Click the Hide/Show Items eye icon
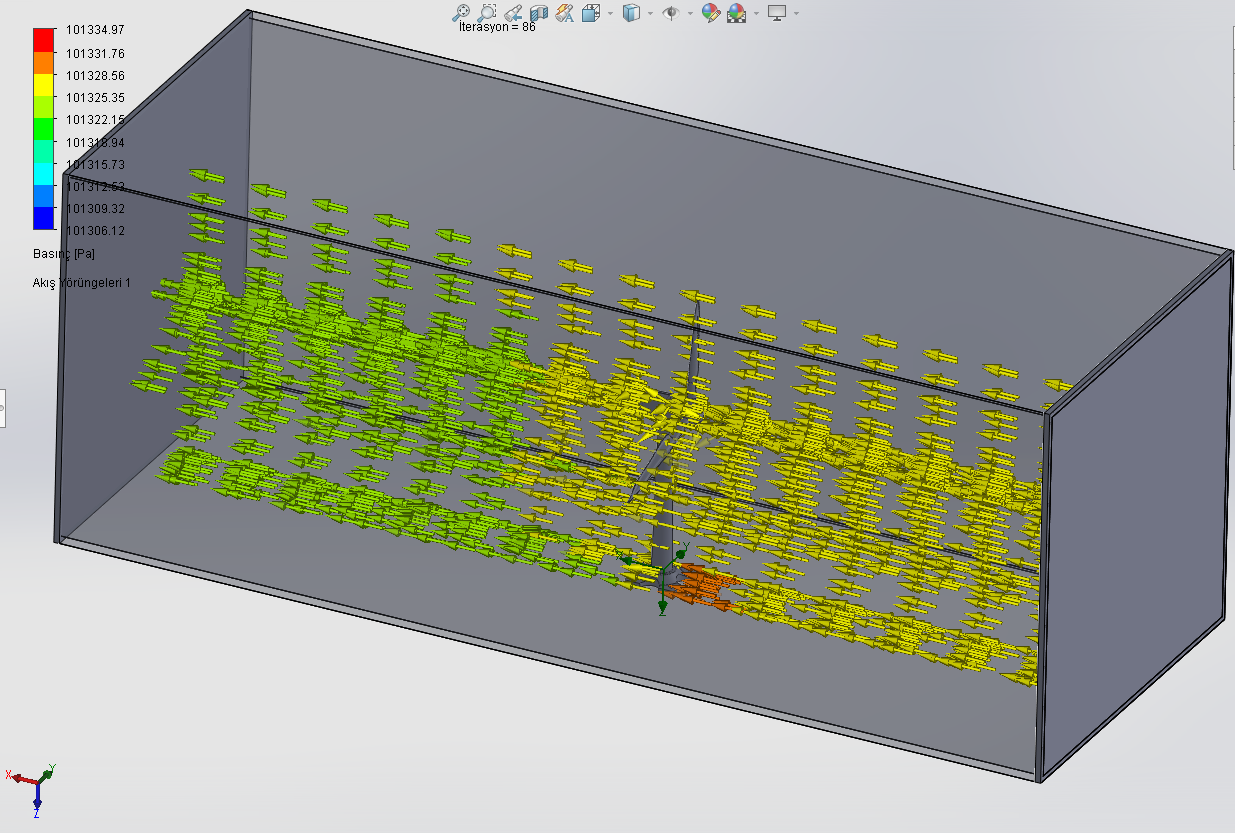Screen dimensions: 1235x833 click(671, 13)
